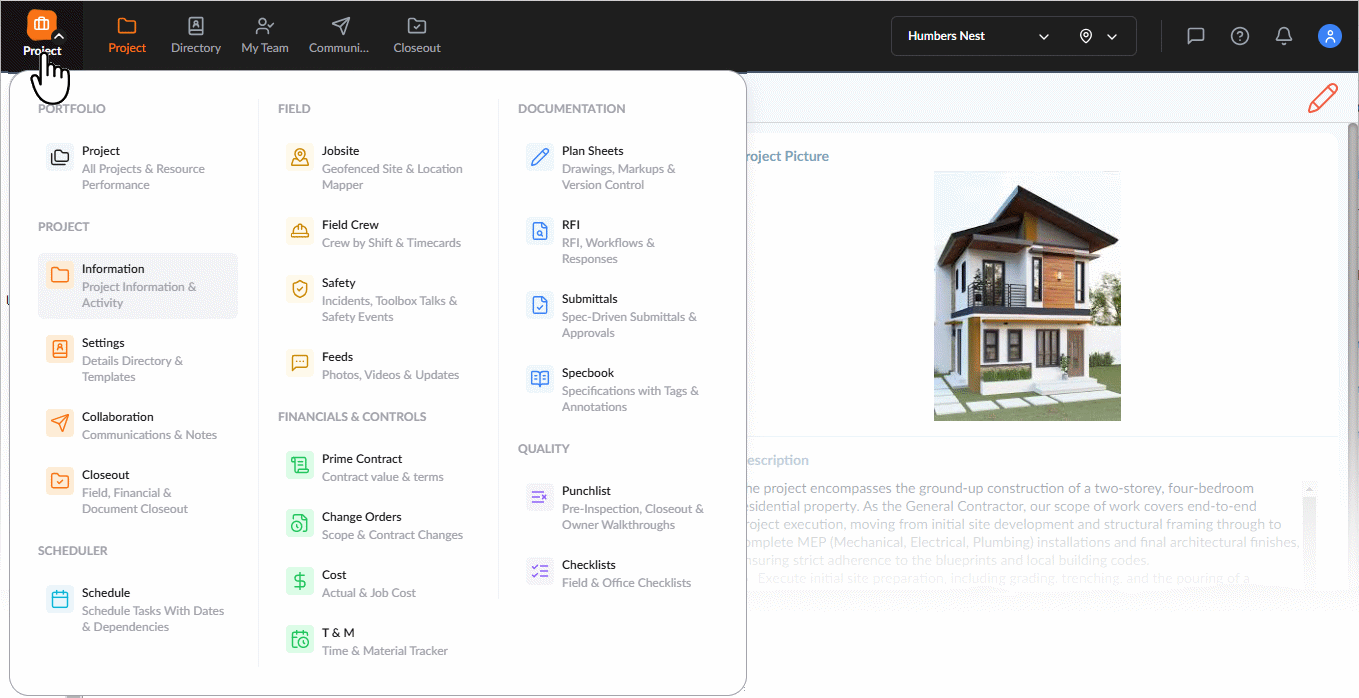Click 'Specifications with Tags & Annotations' text
The image size is (1359, 698).
pos(631,399)
